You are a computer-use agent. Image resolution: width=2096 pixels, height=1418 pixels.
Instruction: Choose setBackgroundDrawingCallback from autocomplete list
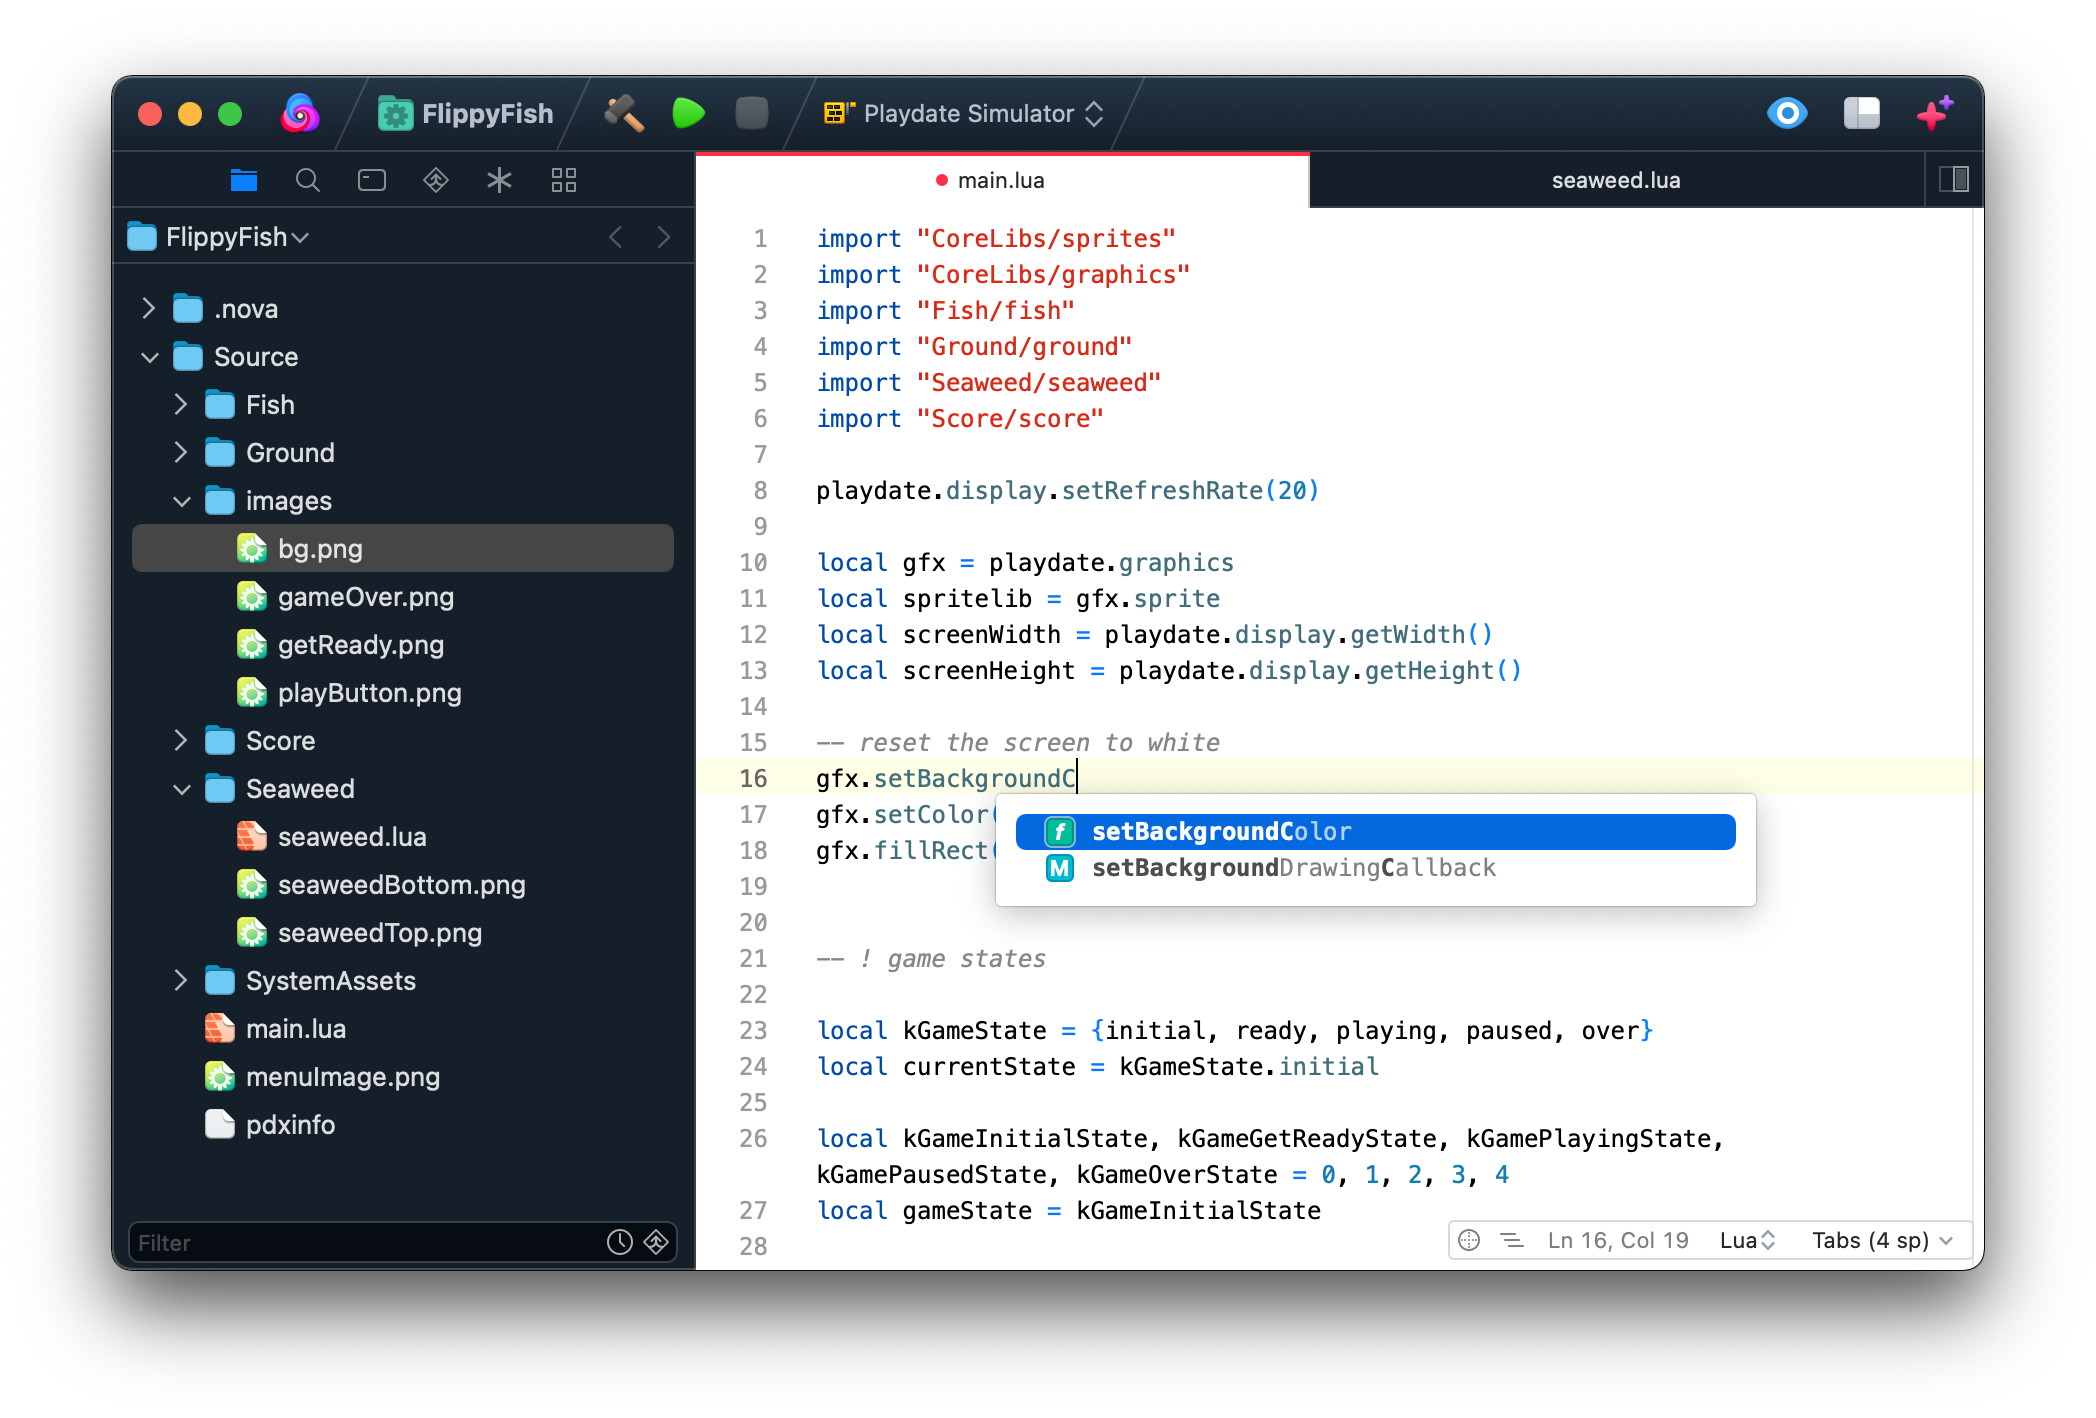tap(1292, 868)
